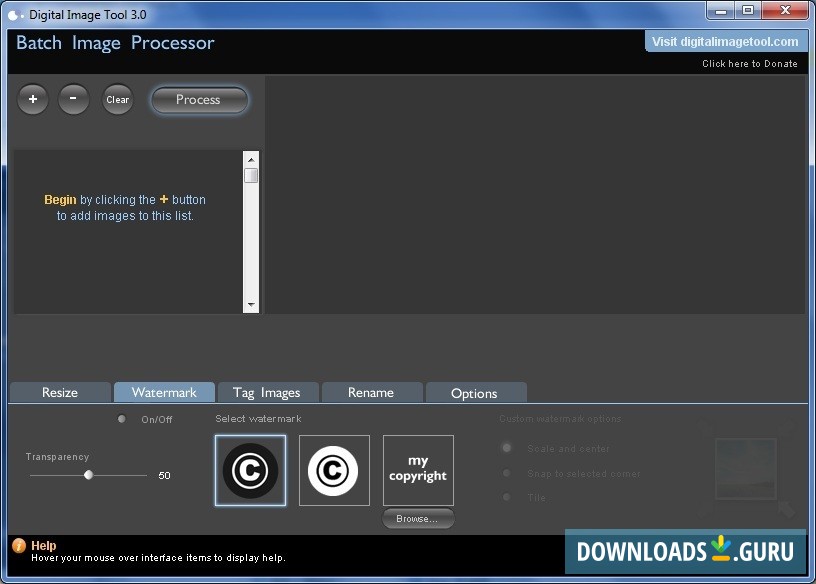The image size is (816, 584).
Task: Click the − button to remove images
Action: coord(73,99)
